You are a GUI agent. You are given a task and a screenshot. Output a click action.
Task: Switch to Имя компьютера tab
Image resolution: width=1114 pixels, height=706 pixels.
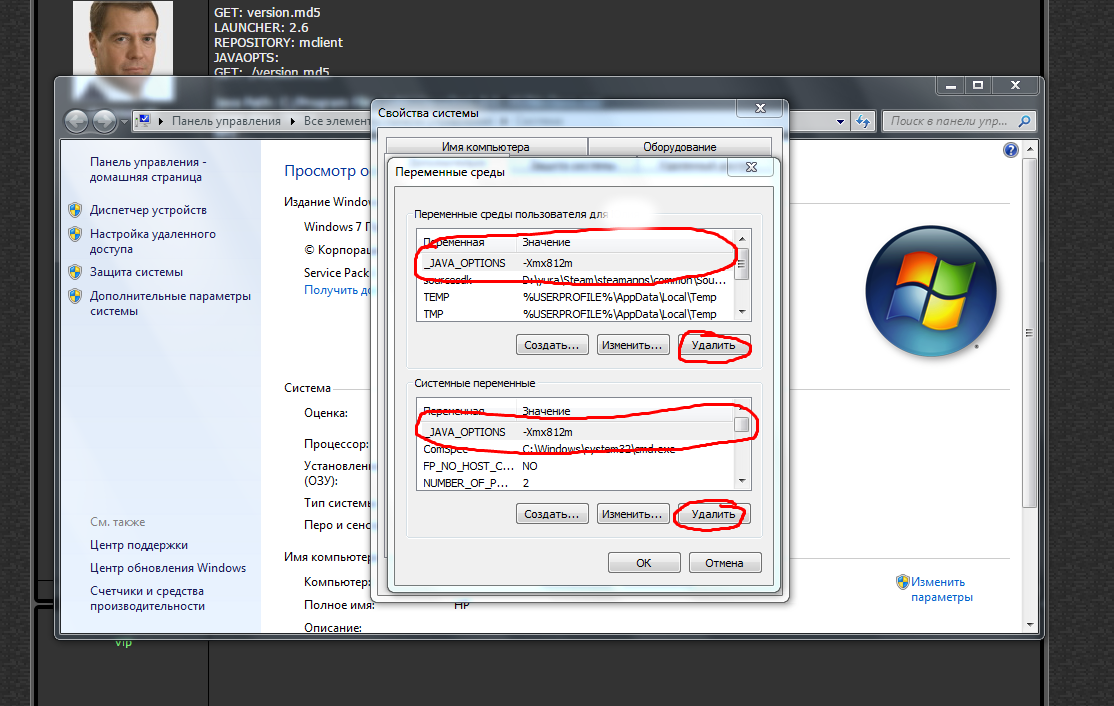click(x=486, y=147)
